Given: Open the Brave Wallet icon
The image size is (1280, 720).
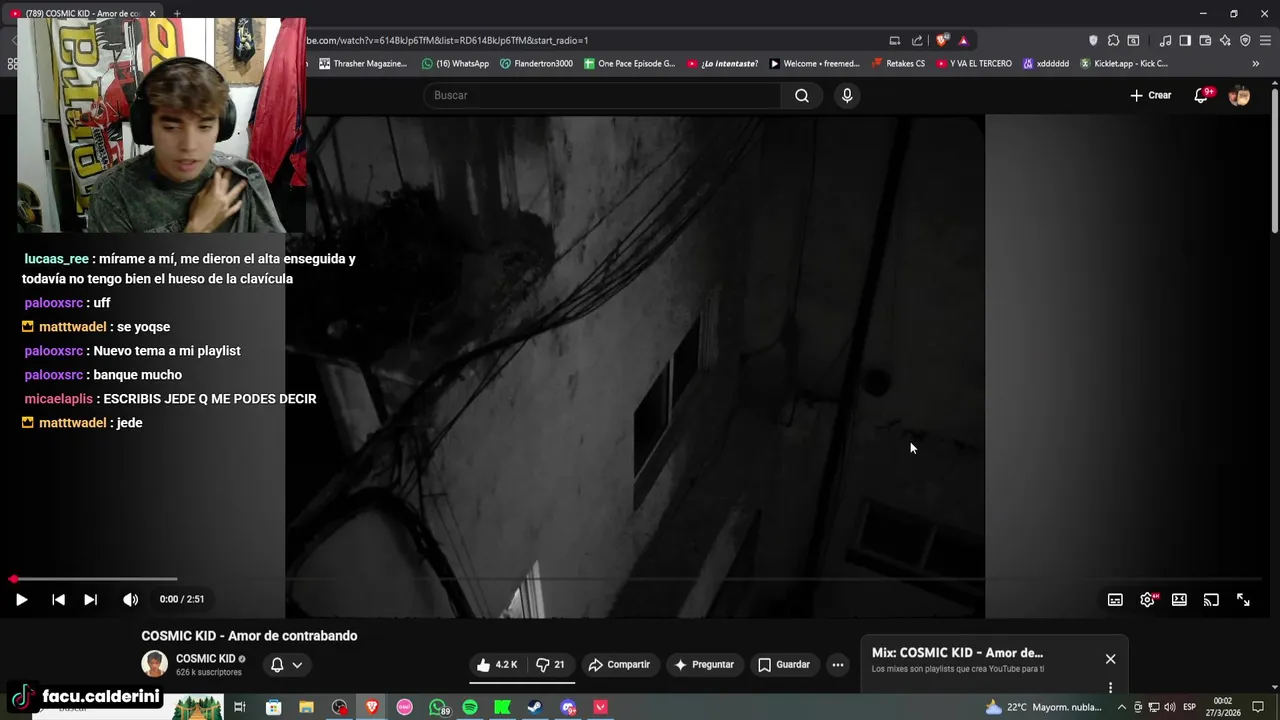Looking at the screenshot, I should (1205, 41).
